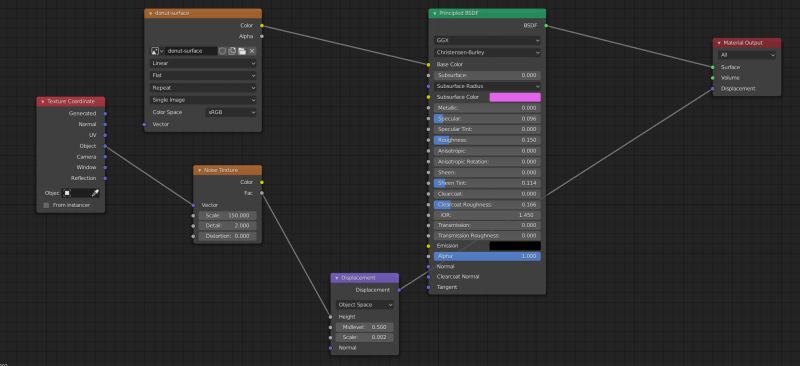Click the pink Subsurface Color swatch

pos(515,97)
